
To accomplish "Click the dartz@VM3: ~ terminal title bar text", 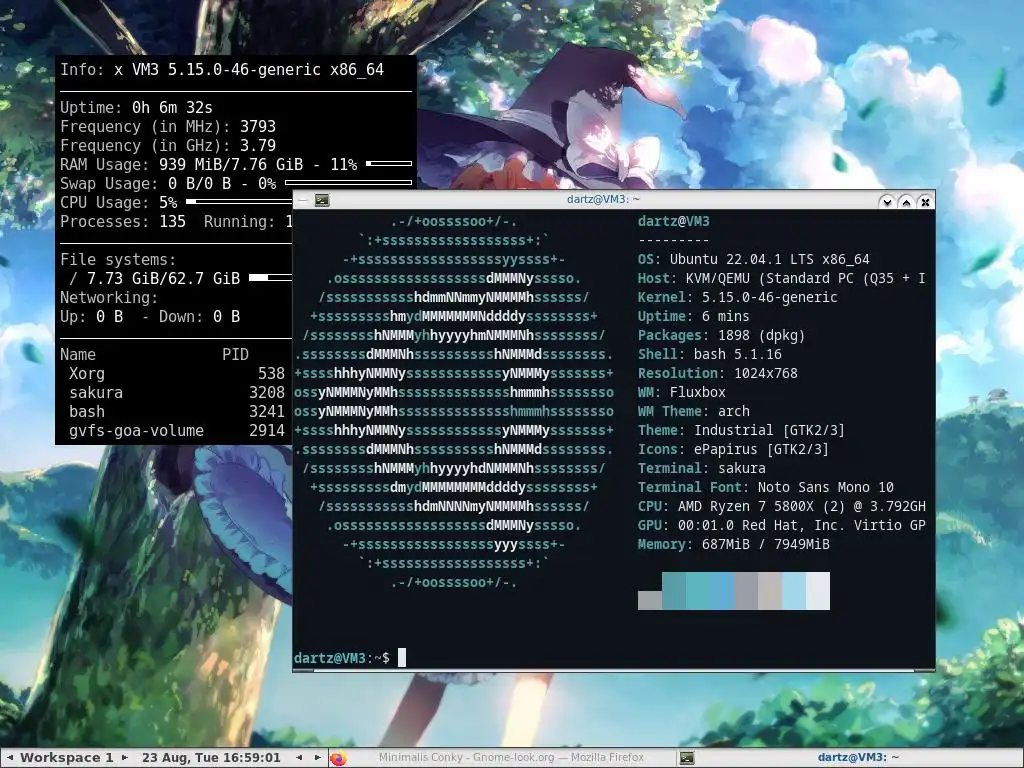I will click(603, 199).
